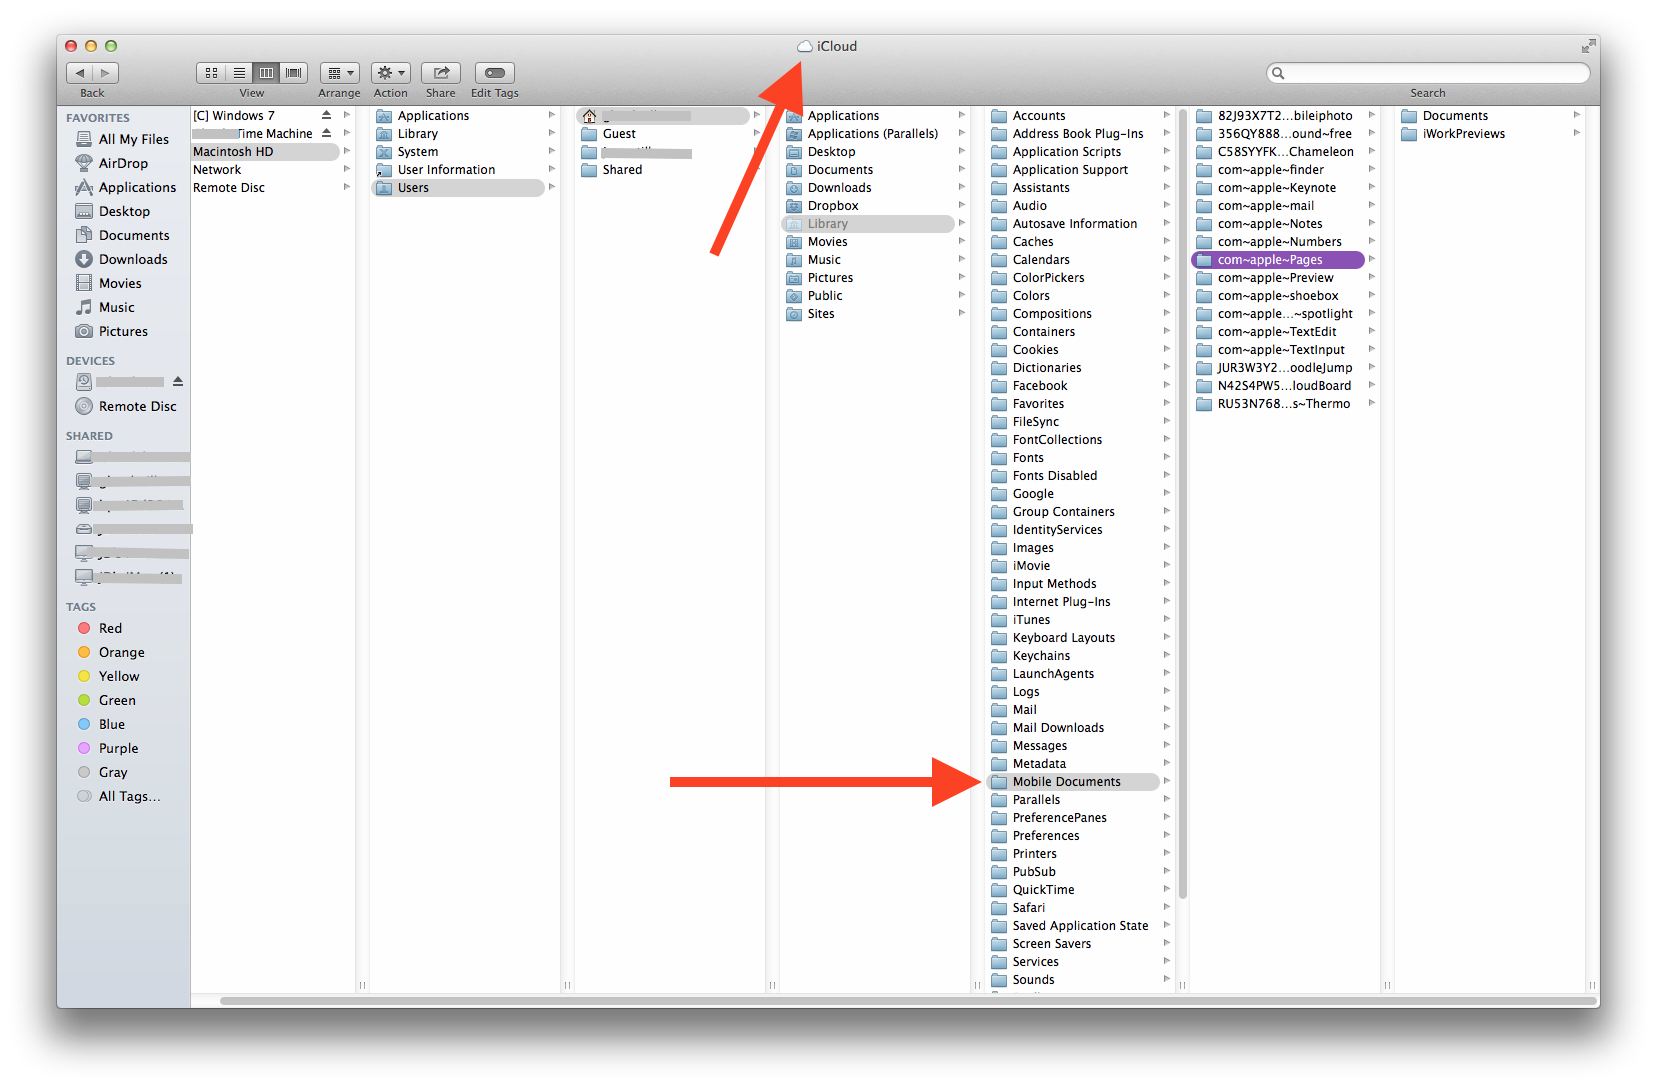Screen dimensions: 1657x1087
Task: Expand the Remote Disc row arrow
Action: point(346,188)
